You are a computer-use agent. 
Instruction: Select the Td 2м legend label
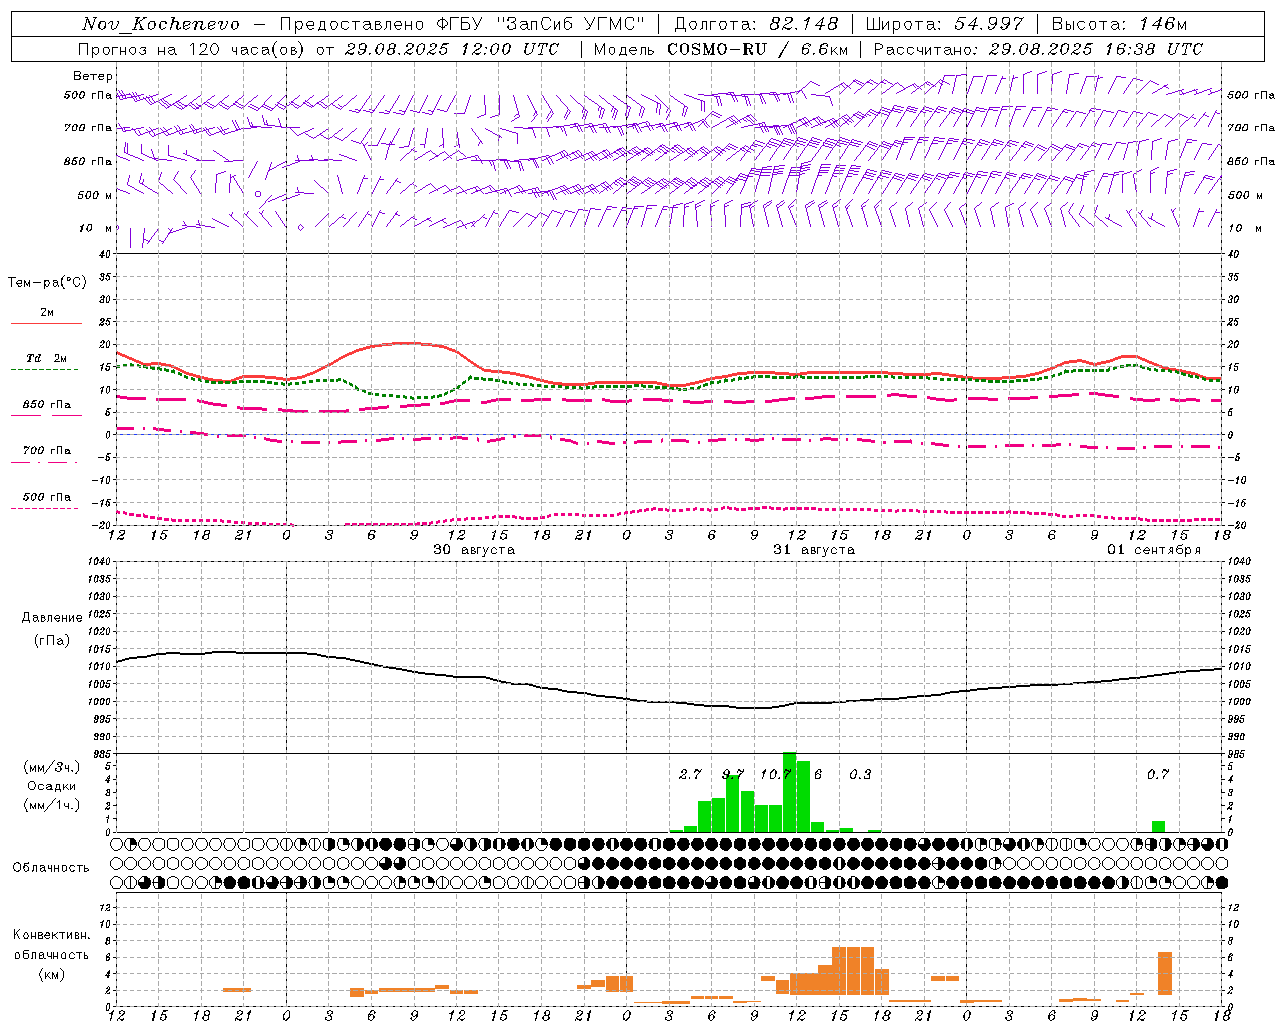tap(47, 358)
